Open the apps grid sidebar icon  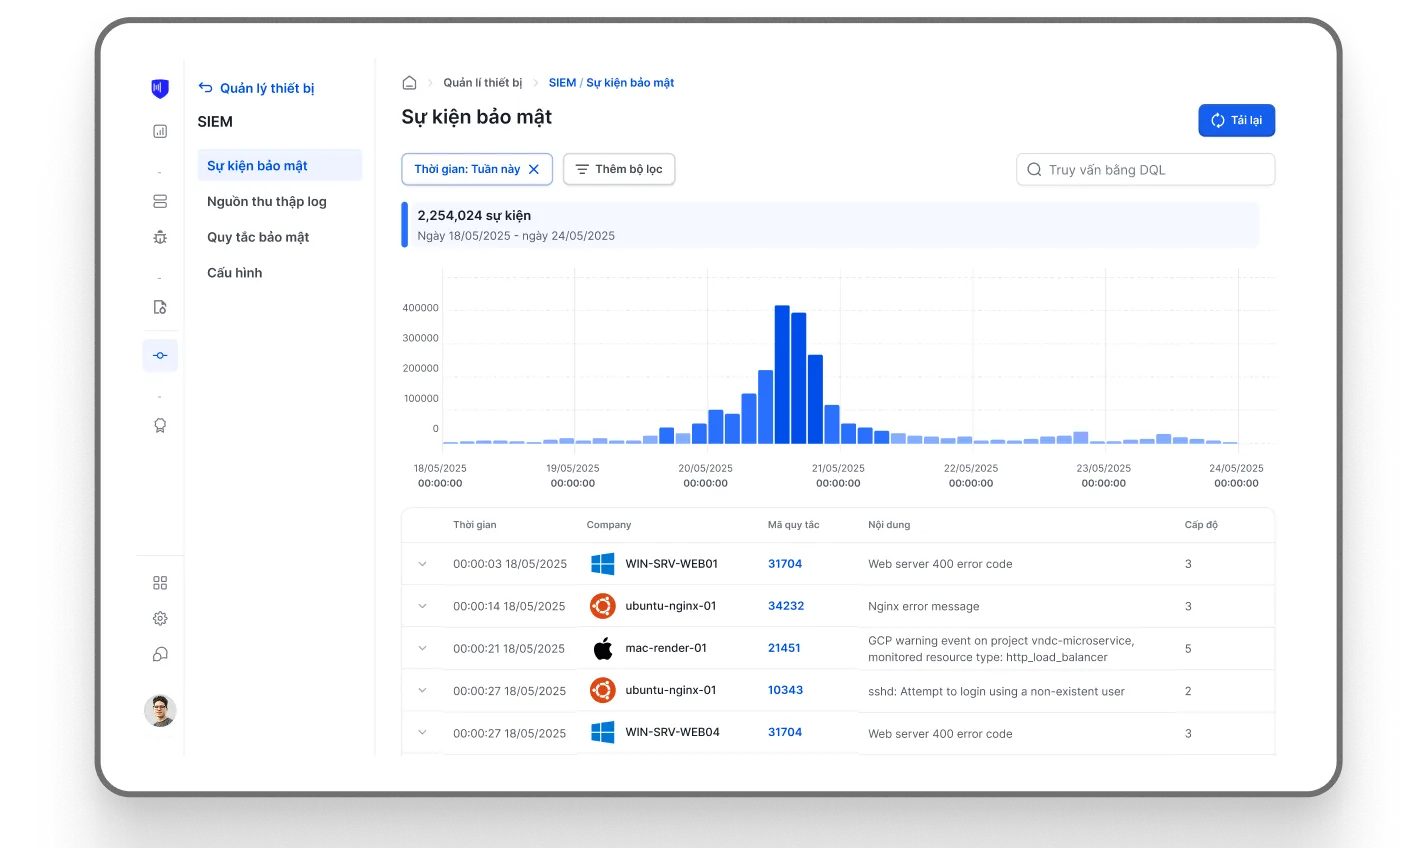pyautogui.click(x=160, y=583)
